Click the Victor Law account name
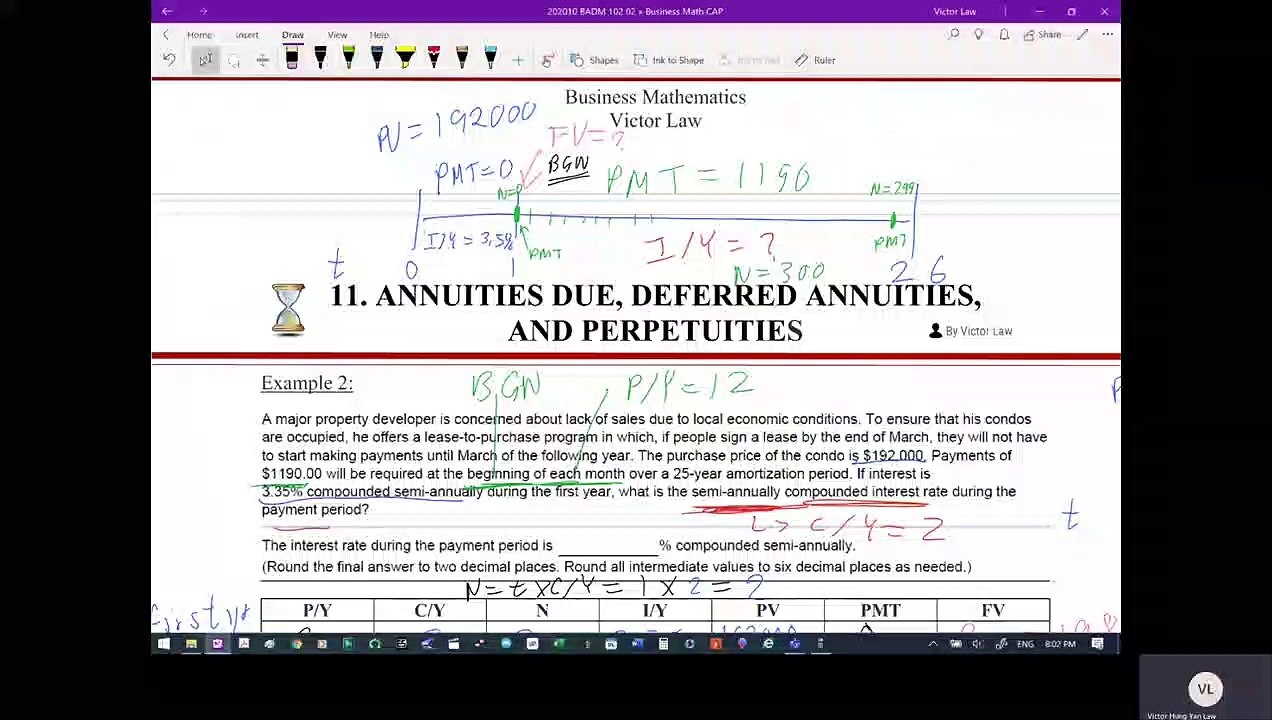This screenshot has height=720, width=1272. pyautogui.click(x=954, y=12)
